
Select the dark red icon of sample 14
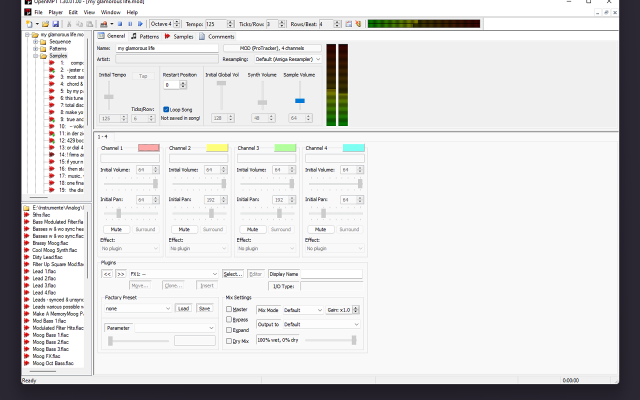pyautogui.click(x=52, y=155)
